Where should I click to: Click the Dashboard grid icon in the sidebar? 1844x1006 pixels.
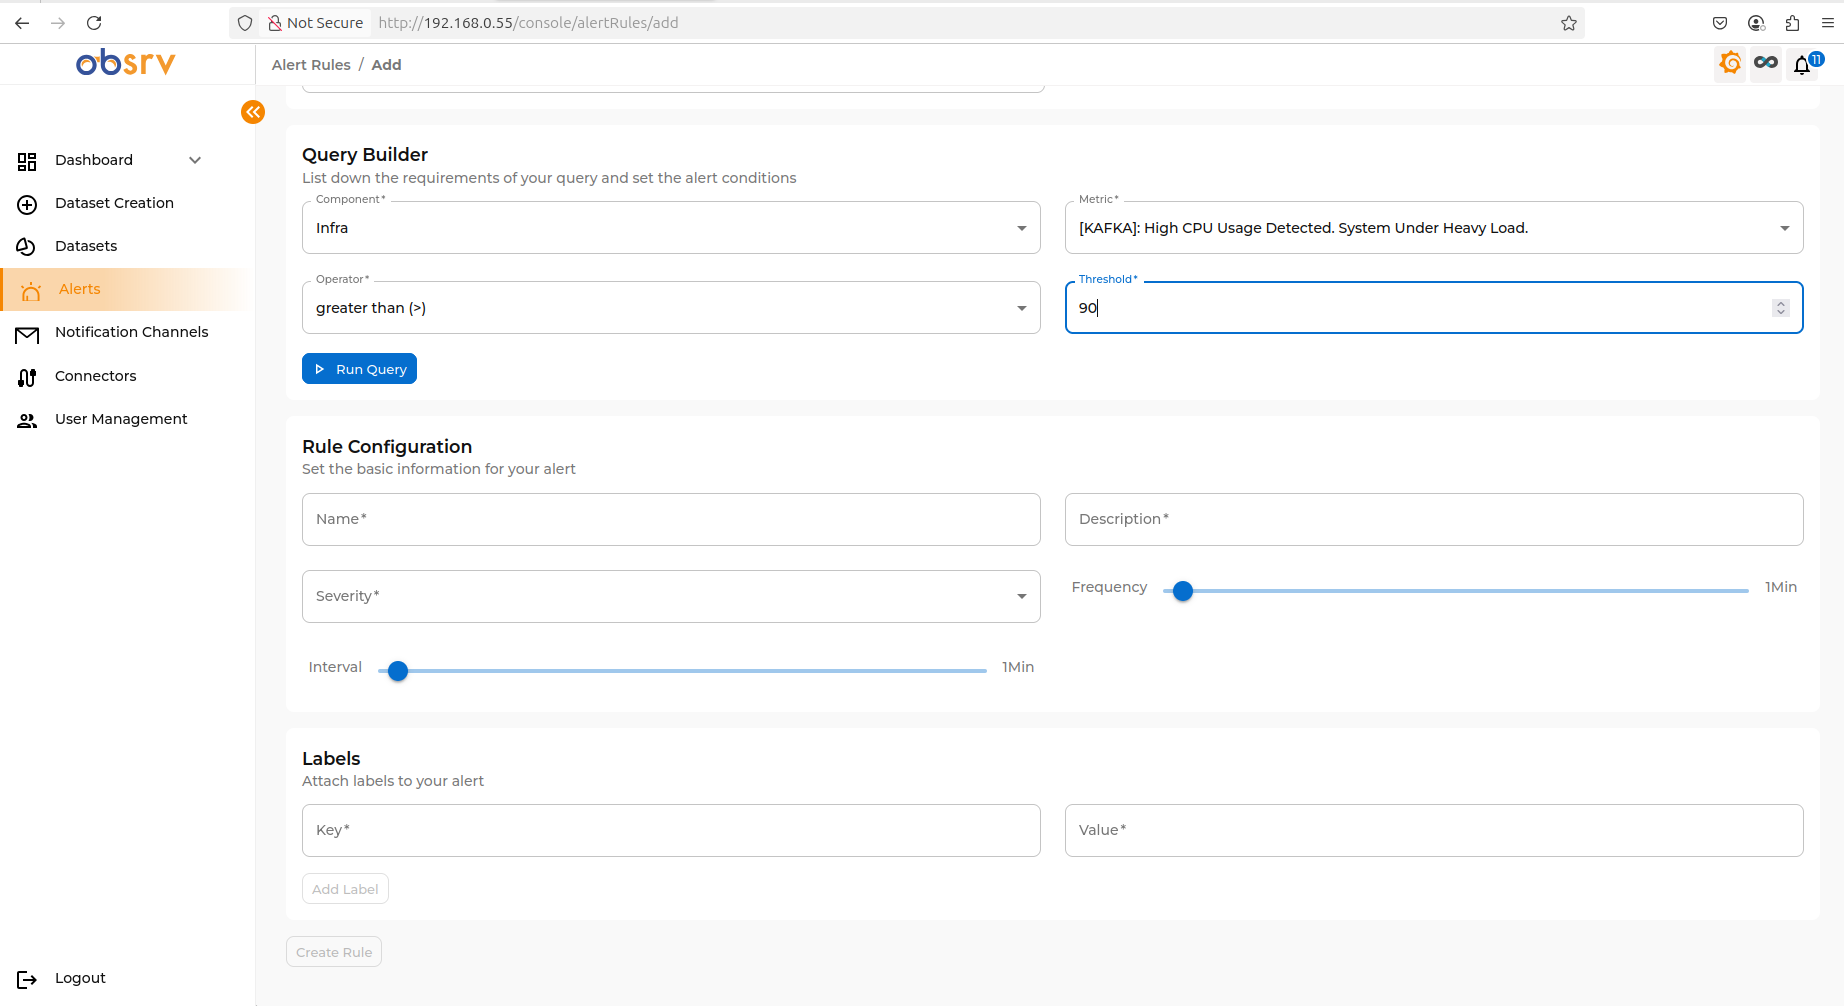pos(27,161)
